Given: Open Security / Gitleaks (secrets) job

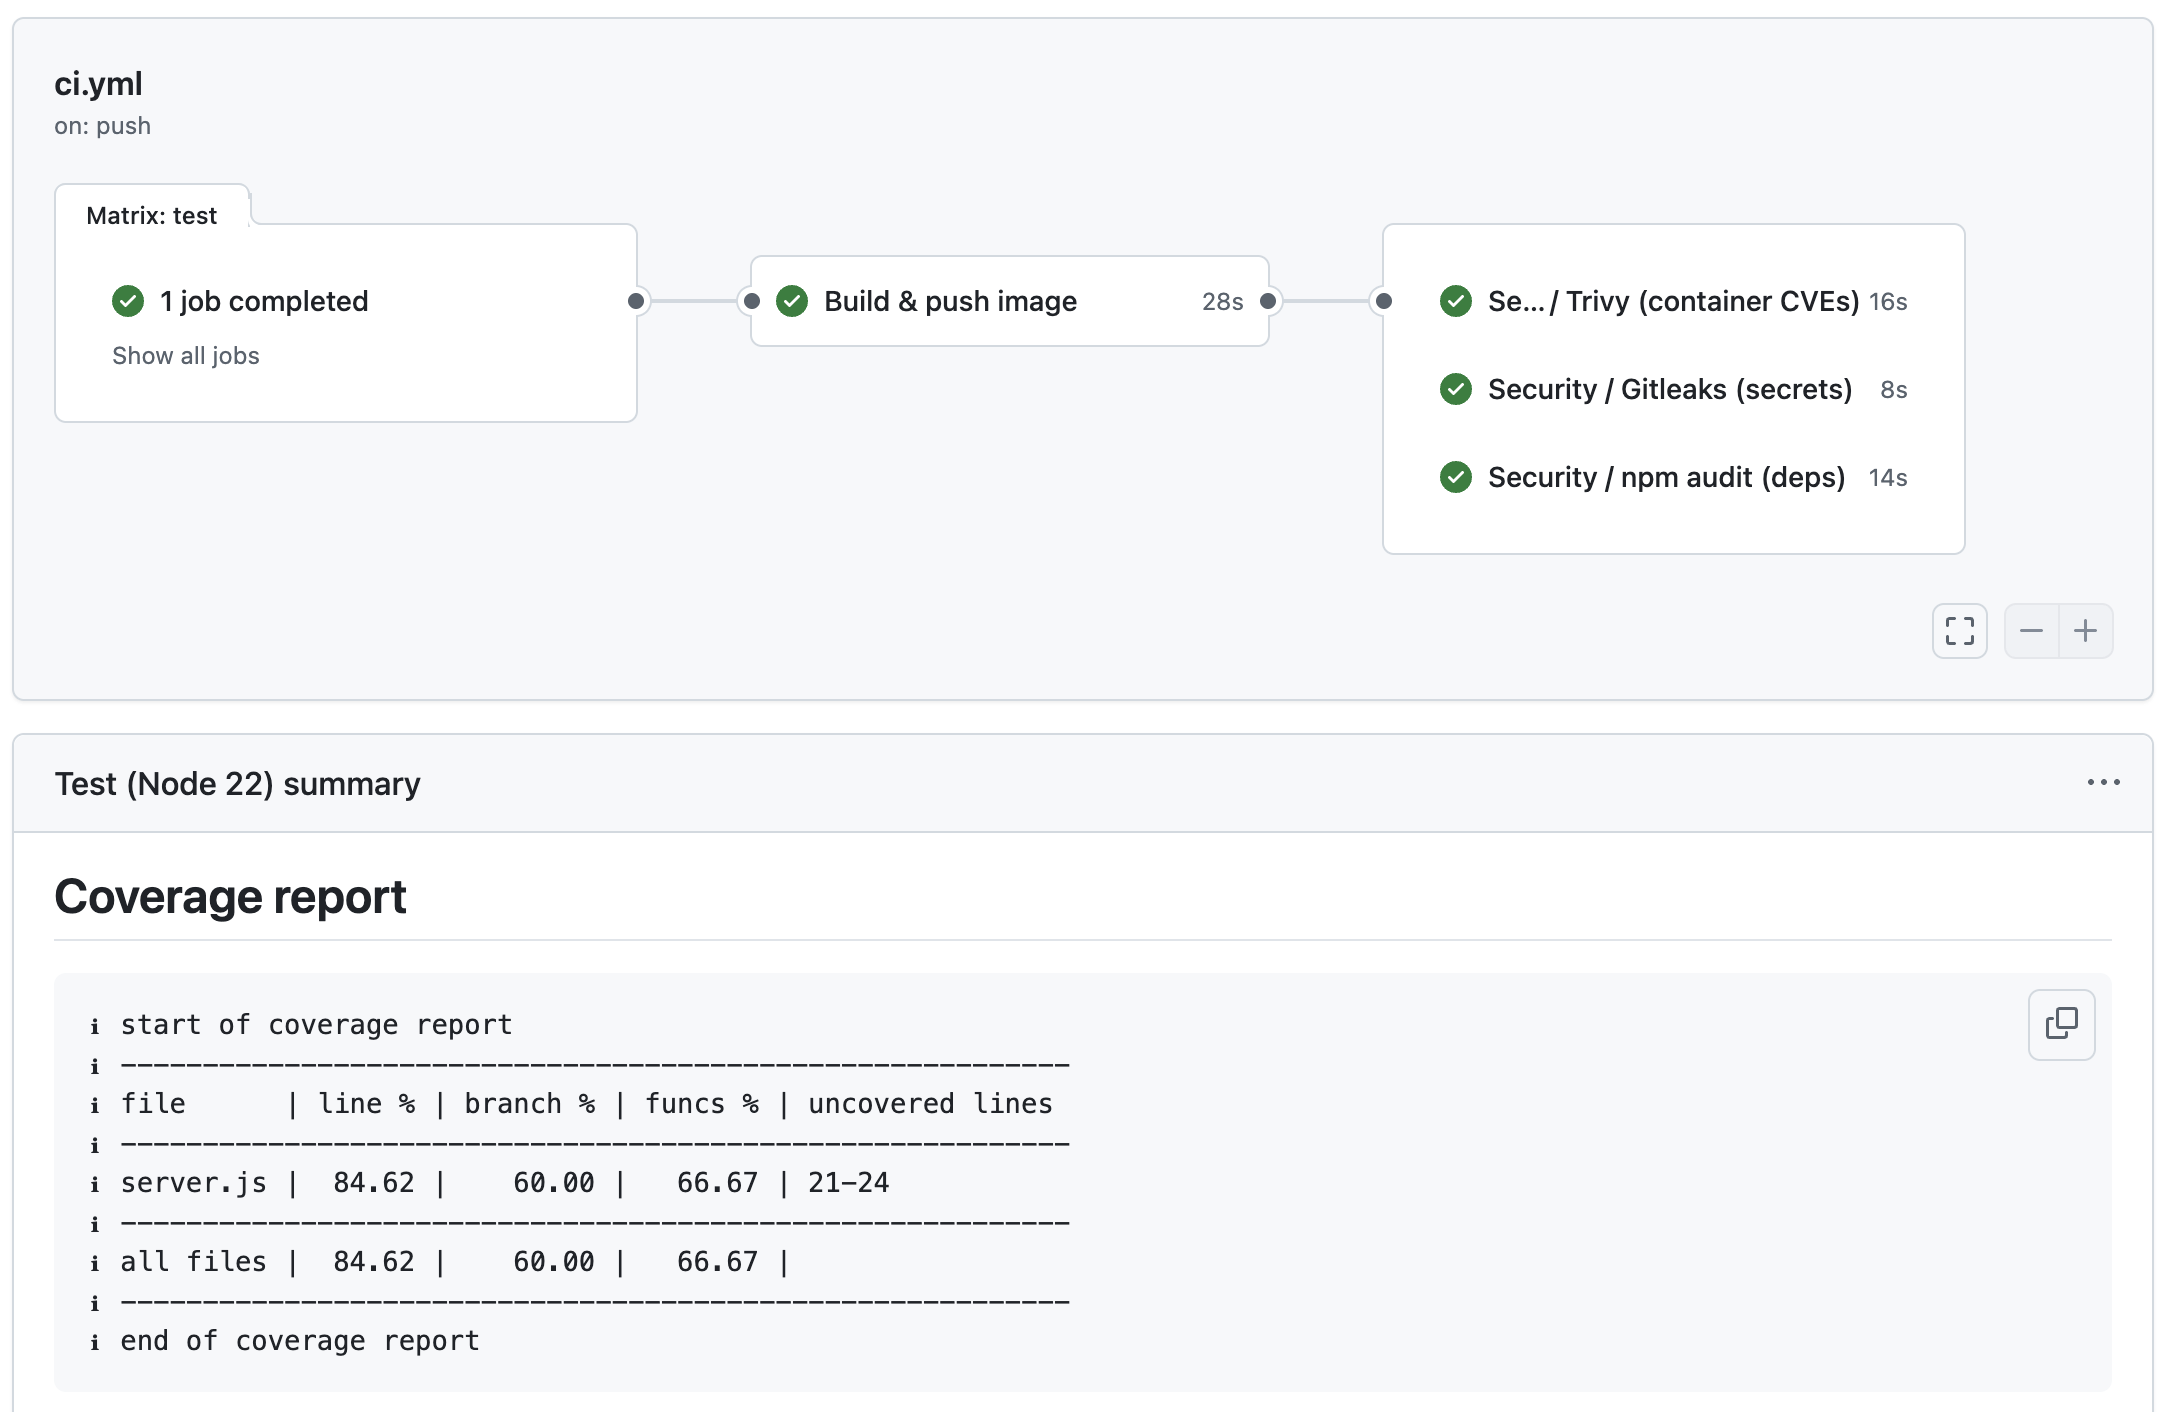Looking at the screenshot, I should tap(1670, 389).
